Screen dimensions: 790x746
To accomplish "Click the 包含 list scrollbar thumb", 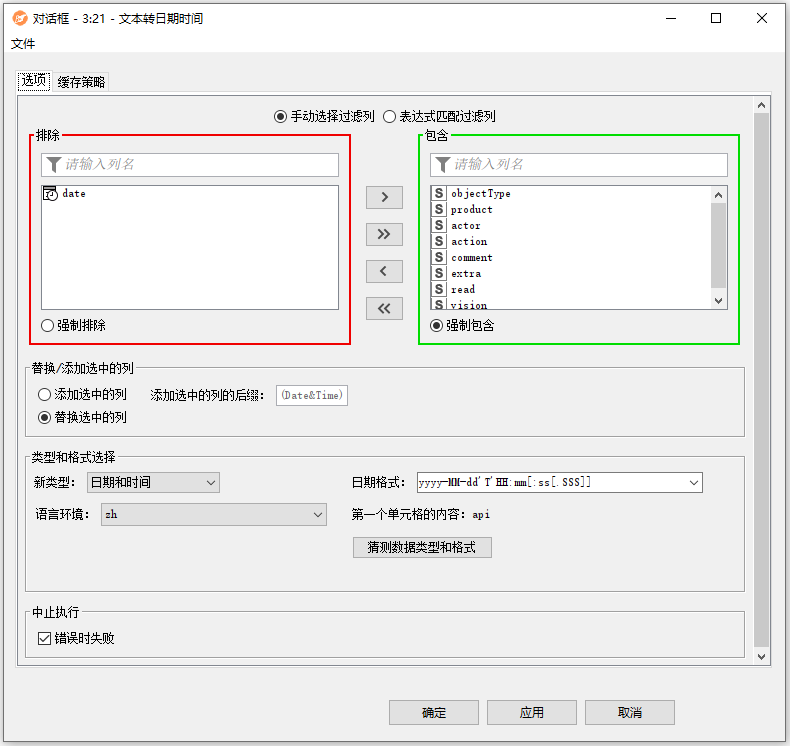I will (x=718, y=245).
